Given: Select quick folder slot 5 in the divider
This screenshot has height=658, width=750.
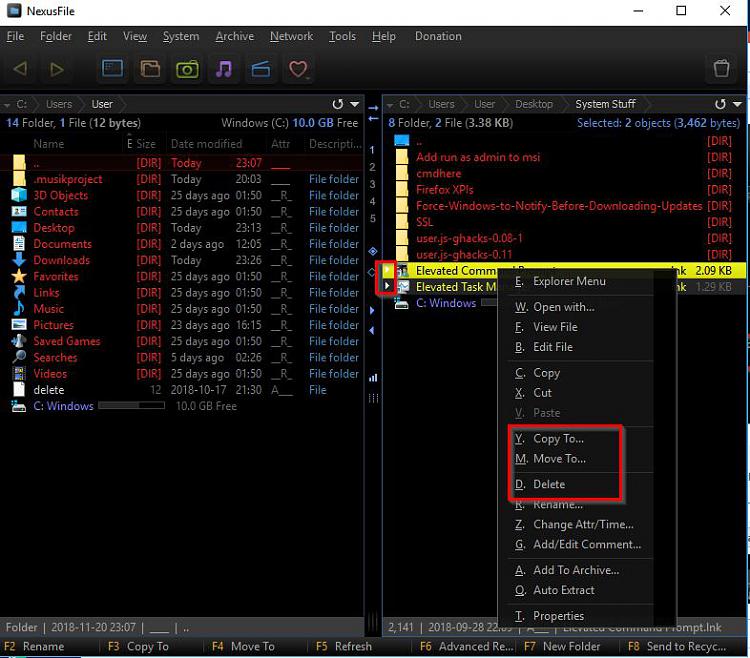Looking at the screenshot, I should point(372,219).
